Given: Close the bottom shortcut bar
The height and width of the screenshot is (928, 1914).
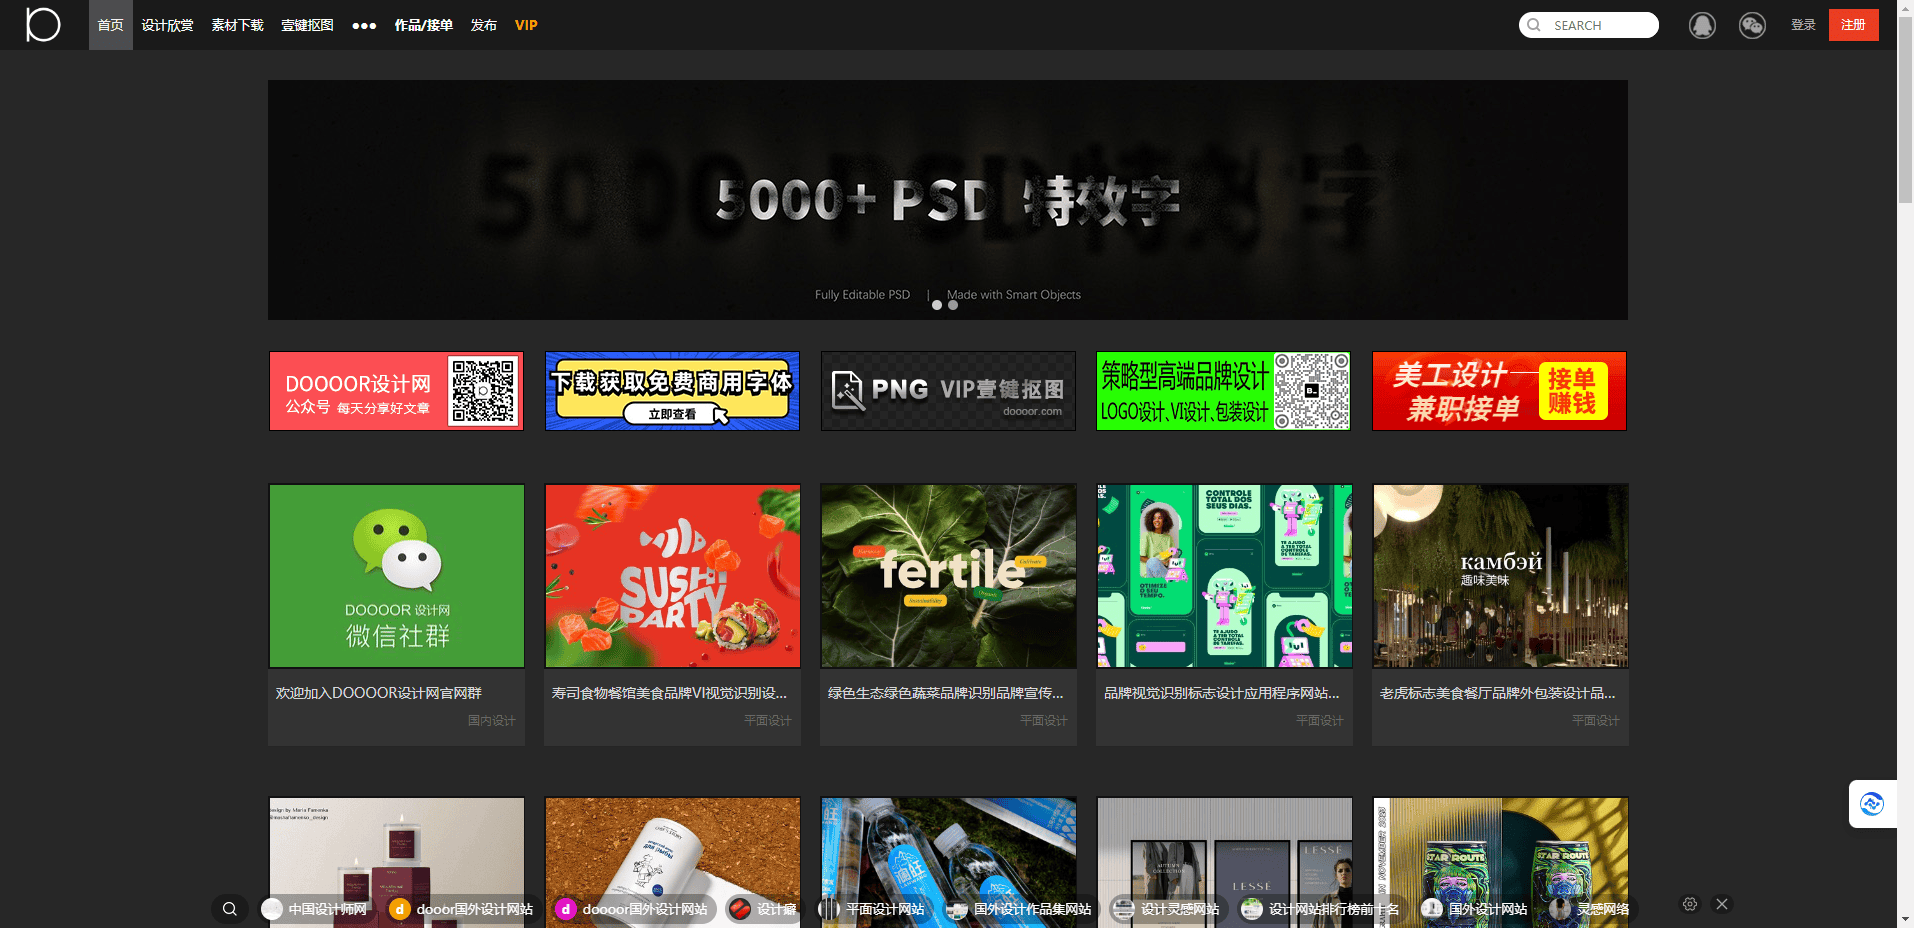Looking at the screenshot, I should coord(1722,904).
